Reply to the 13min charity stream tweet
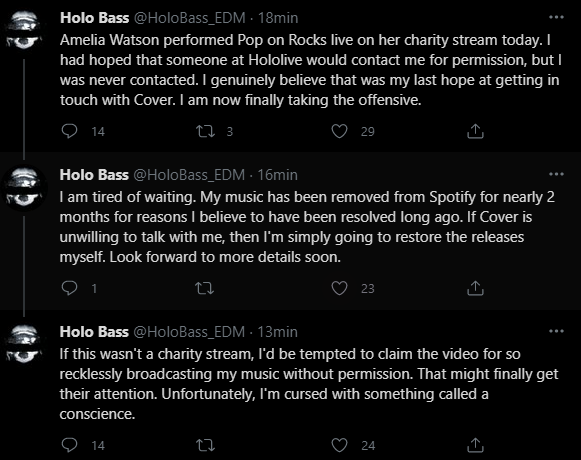This screenshot has width=581, height=460. point(69,445)
